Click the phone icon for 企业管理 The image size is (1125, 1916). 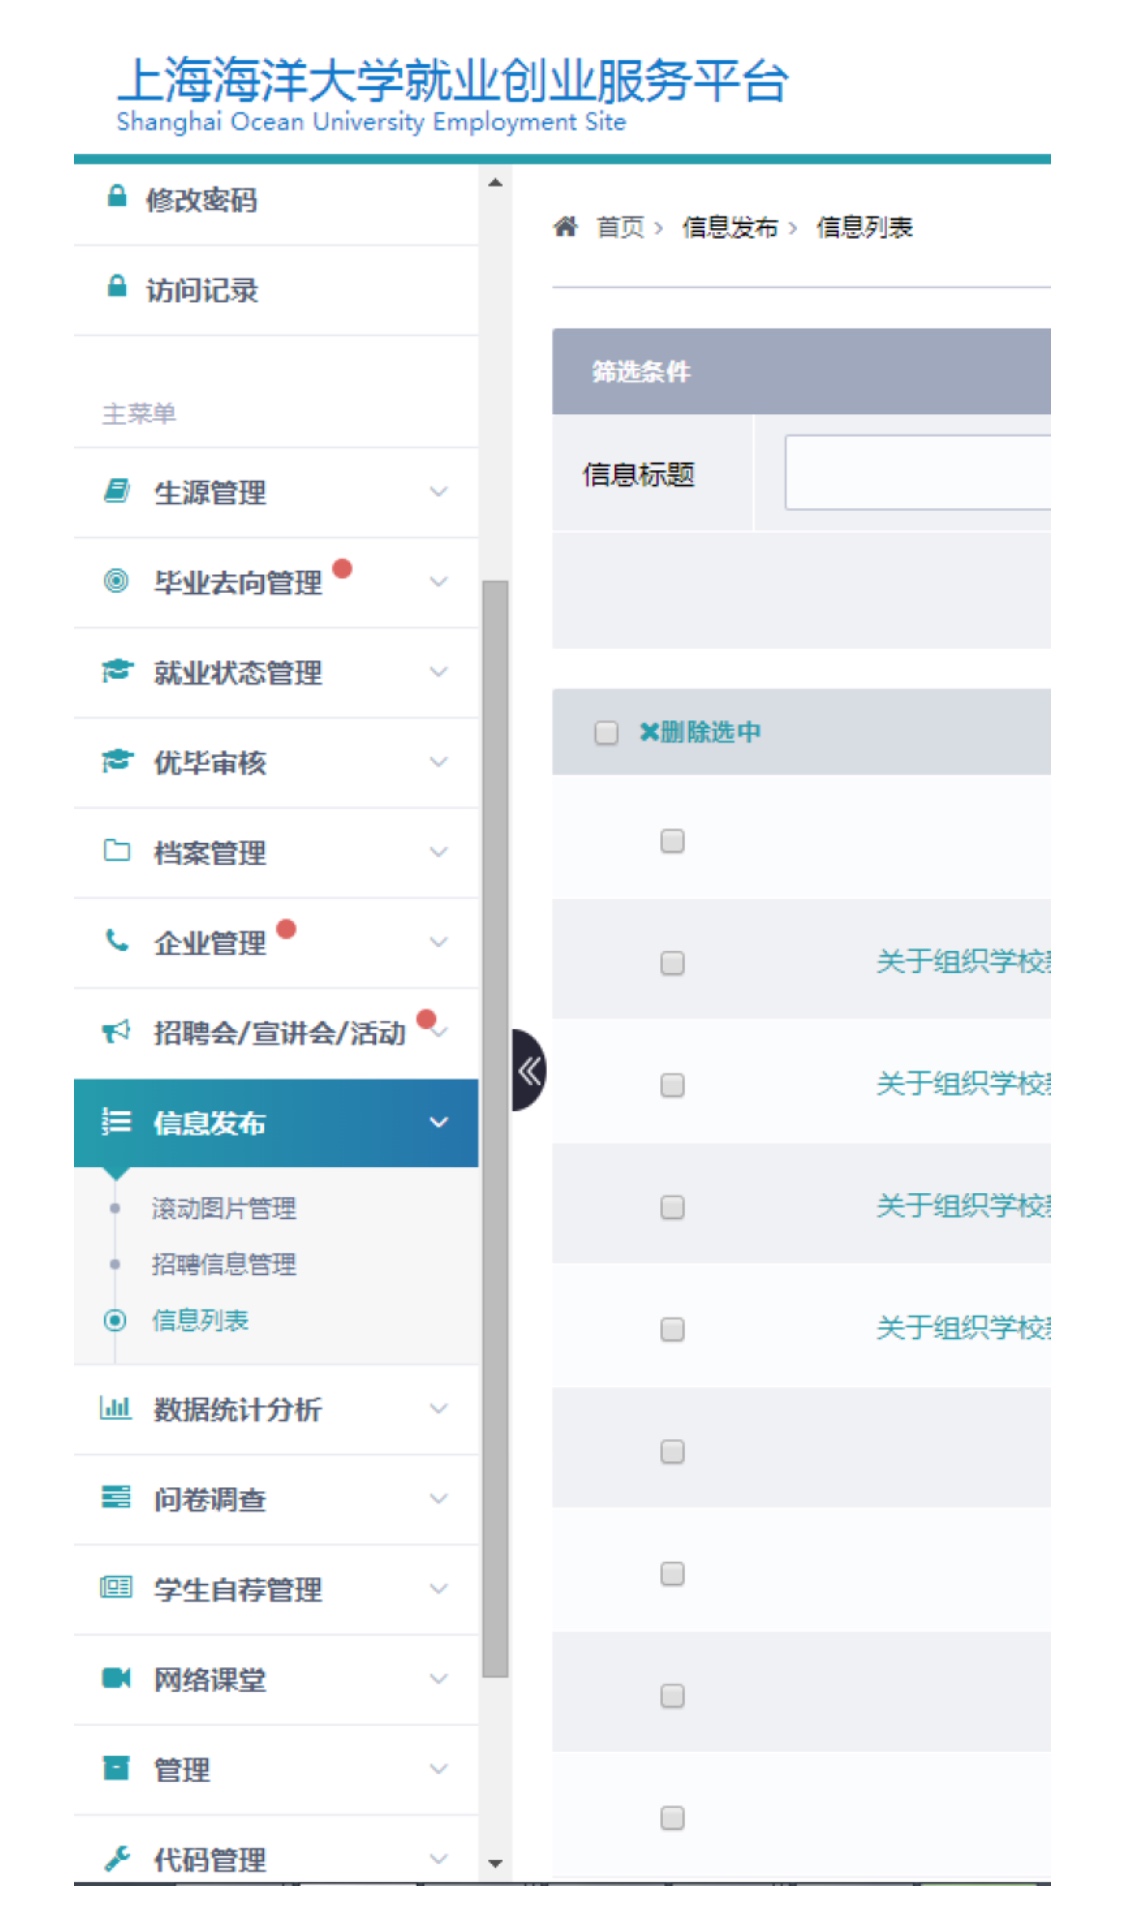coord(117,941)
